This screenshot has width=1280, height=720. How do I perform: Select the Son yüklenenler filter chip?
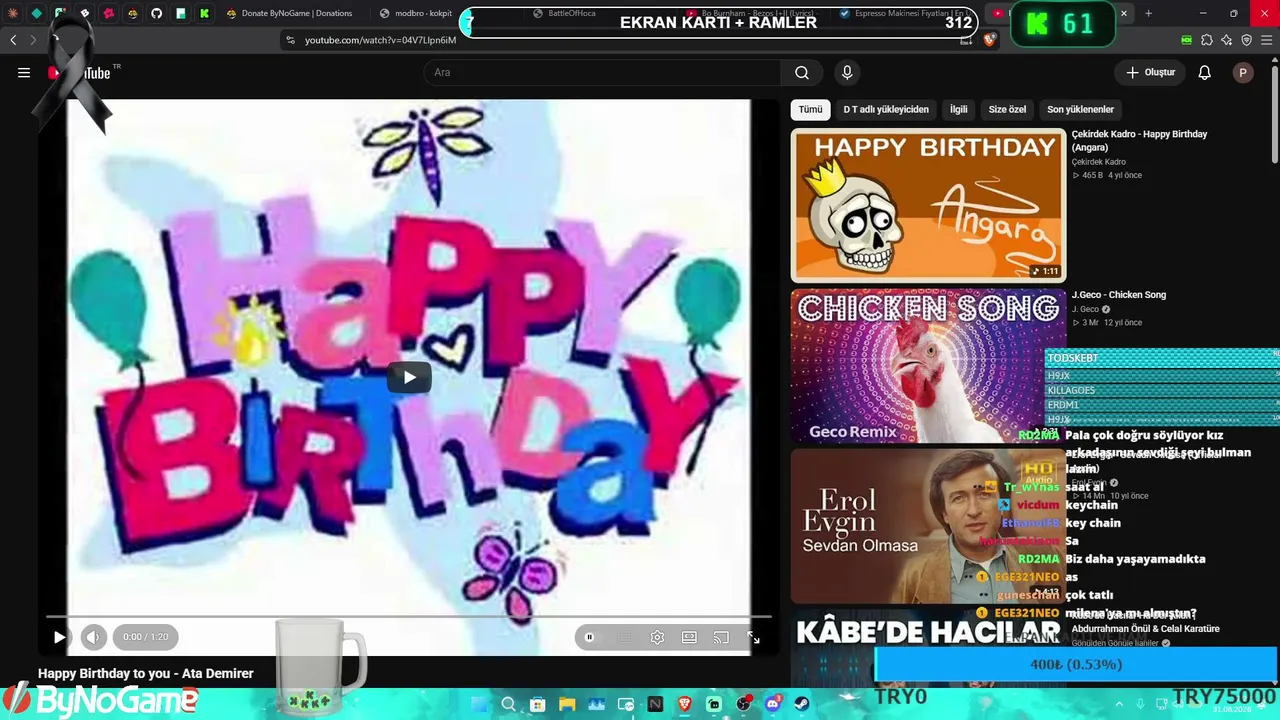click(x=1080, y=109)
